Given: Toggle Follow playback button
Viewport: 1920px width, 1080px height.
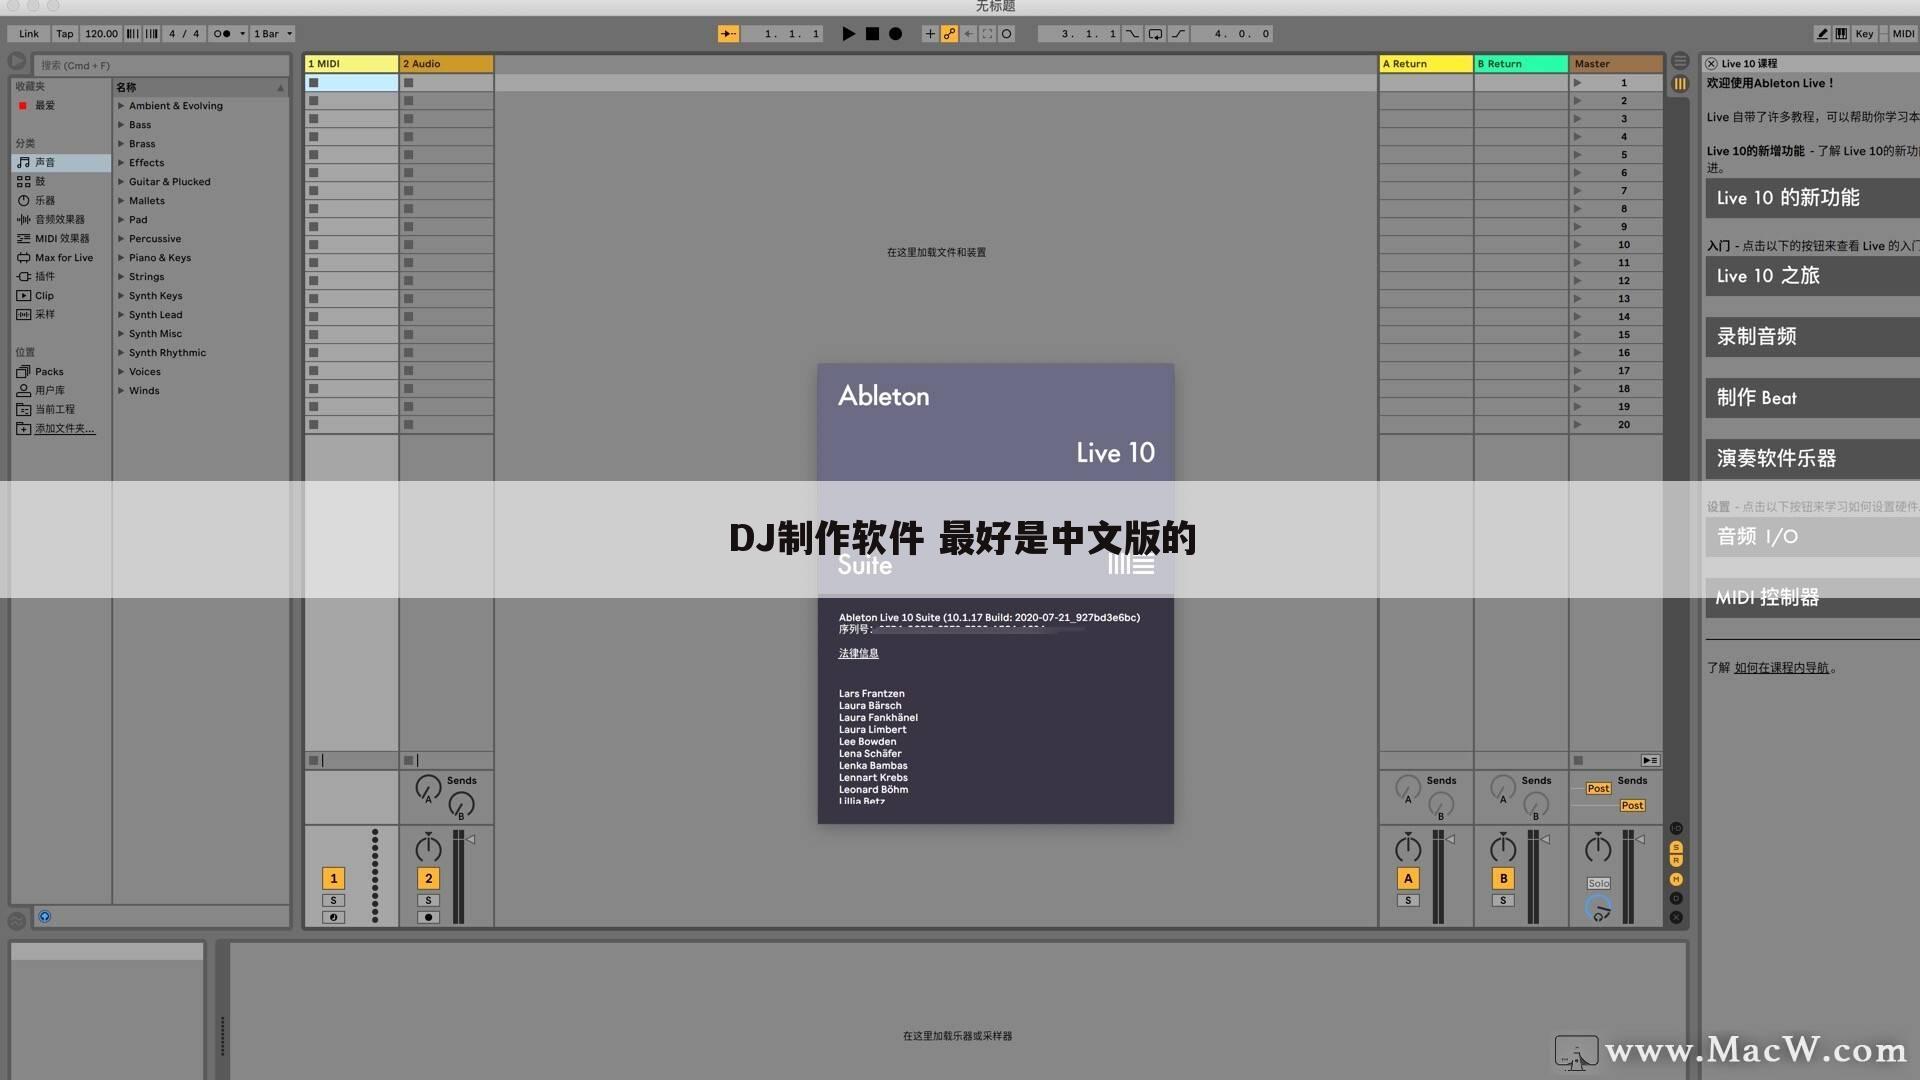Looking at the screenshot, I should coord(728,33).
